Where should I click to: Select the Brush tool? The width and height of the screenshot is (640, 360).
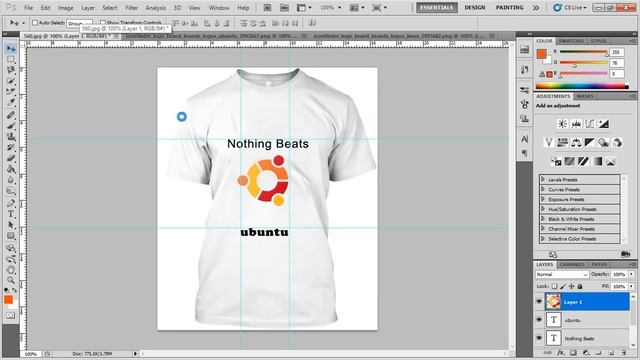tap(11, 126)
